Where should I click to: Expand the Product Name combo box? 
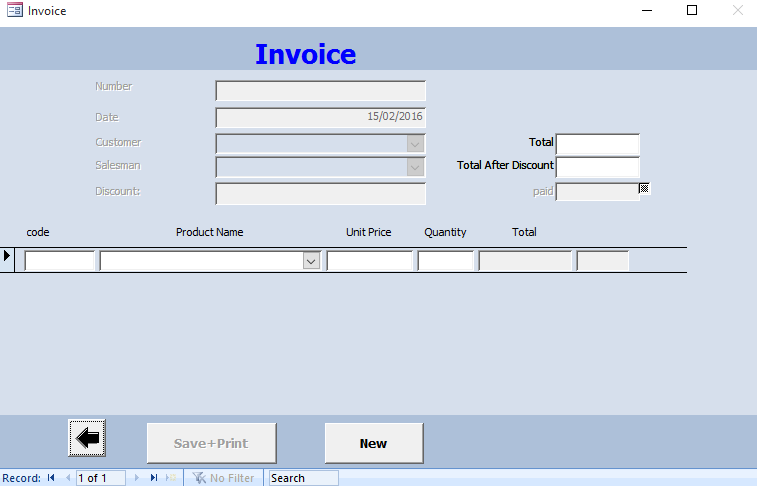[x=311, y=261]
